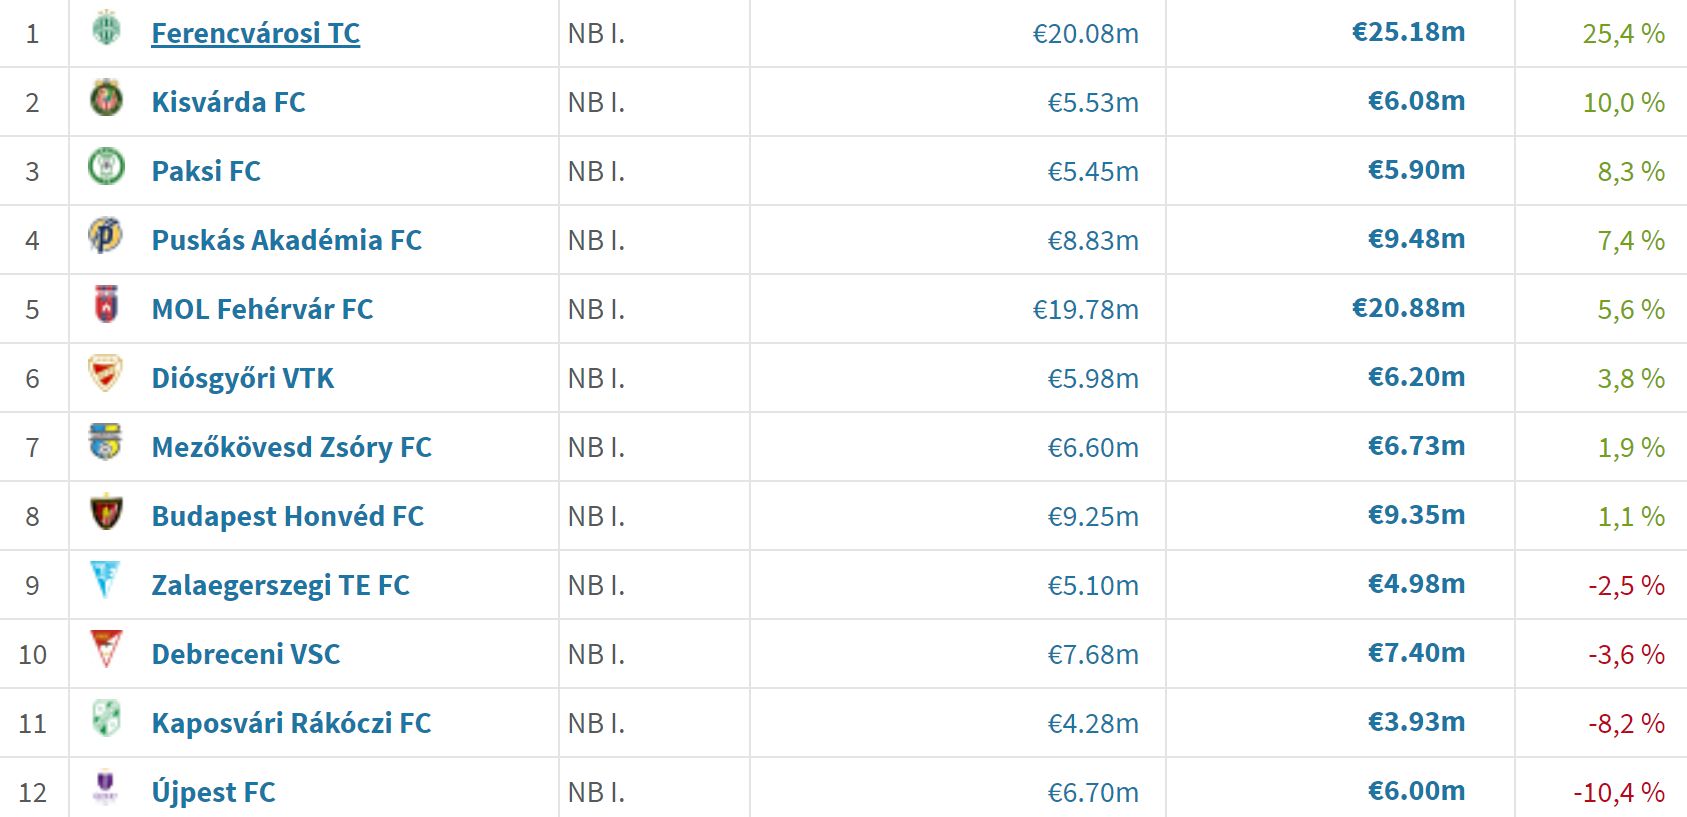Open the Ferencvárosi TC club link
This screenshot has width=1687, height=817.
pyautogui.click(x=255, y=33)
